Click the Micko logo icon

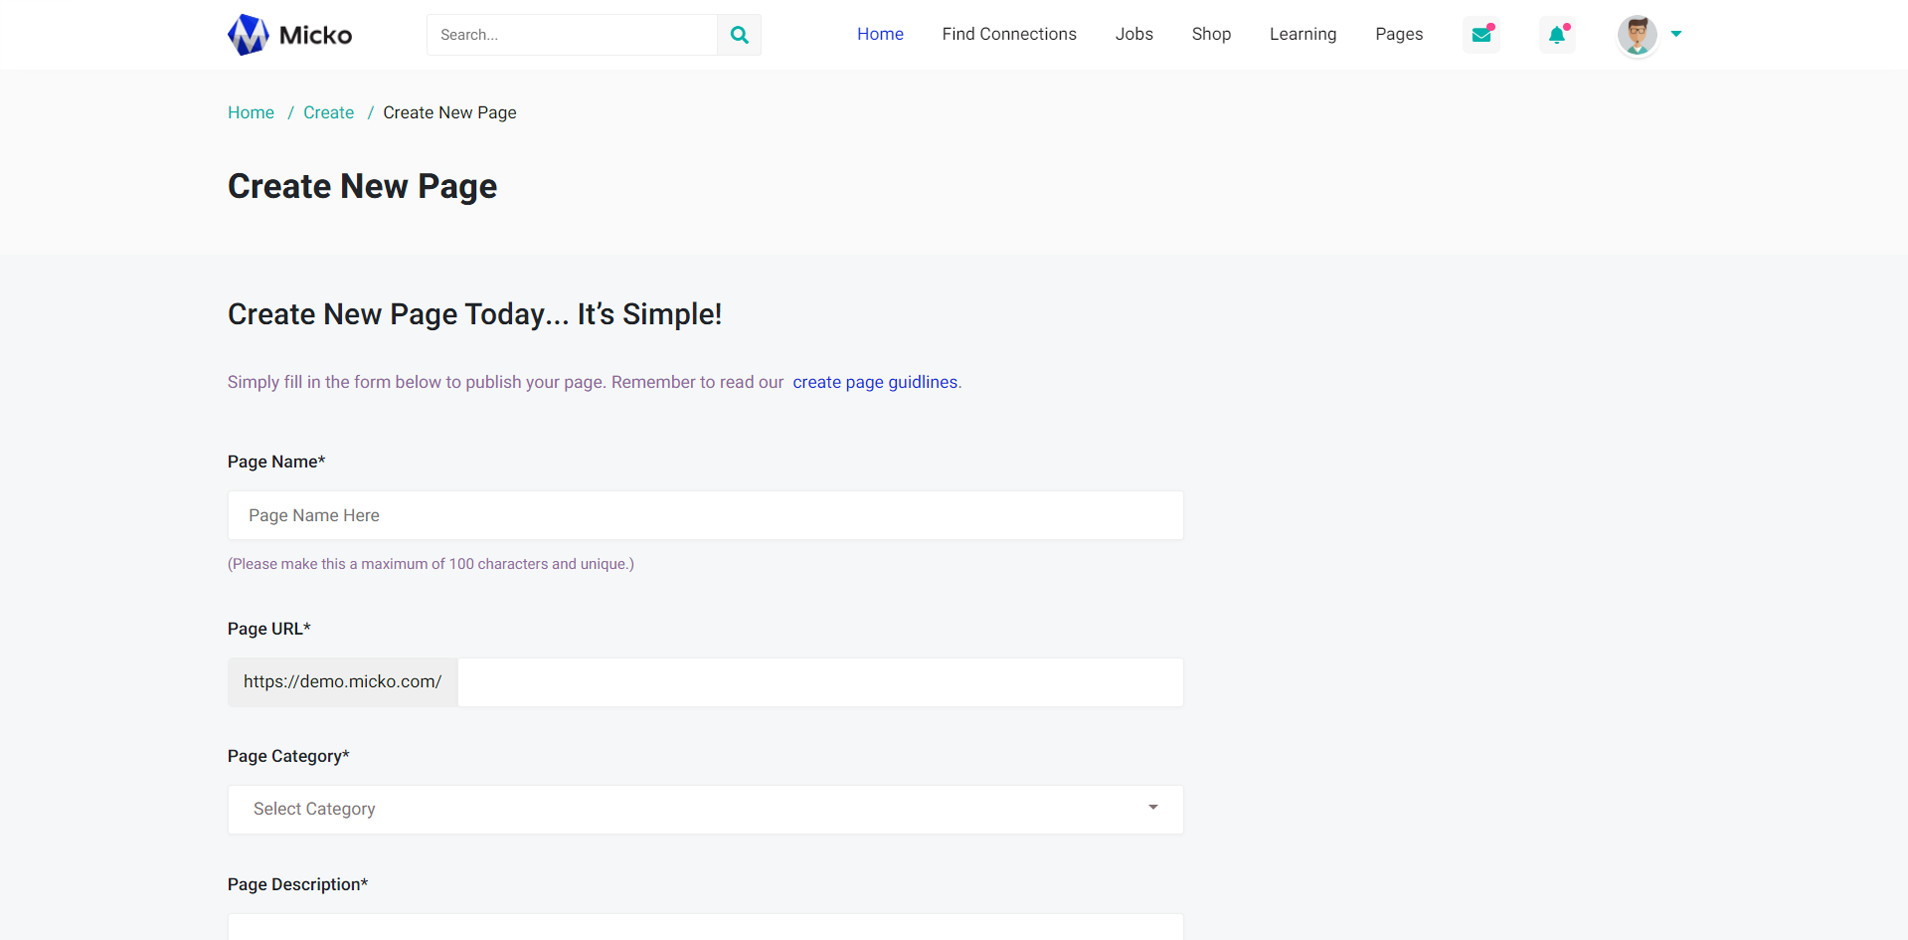[x=248, y=35]
